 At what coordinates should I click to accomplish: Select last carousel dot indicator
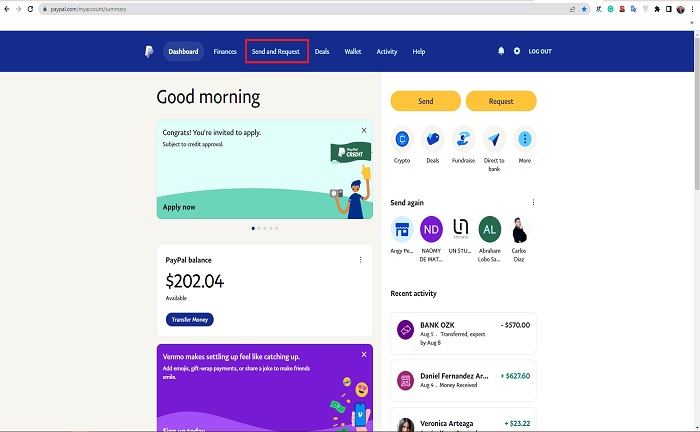click(276, 228)
